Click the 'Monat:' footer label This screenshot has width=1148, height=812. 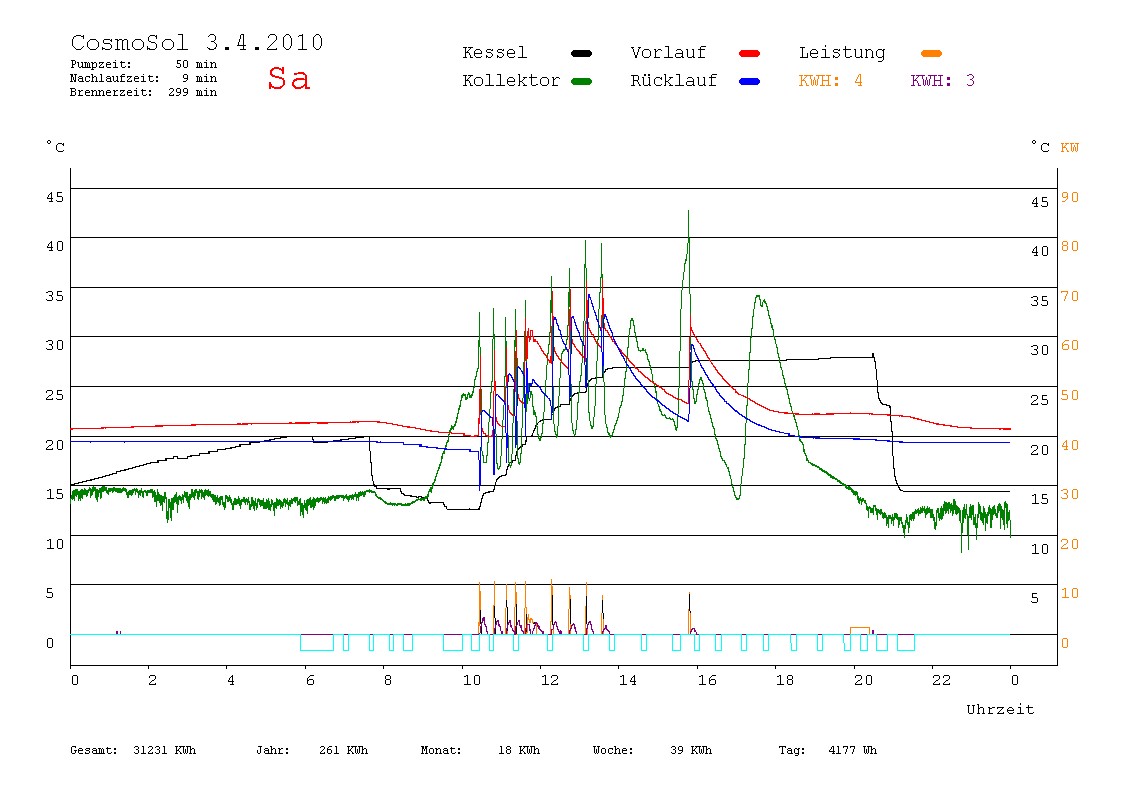441,750
